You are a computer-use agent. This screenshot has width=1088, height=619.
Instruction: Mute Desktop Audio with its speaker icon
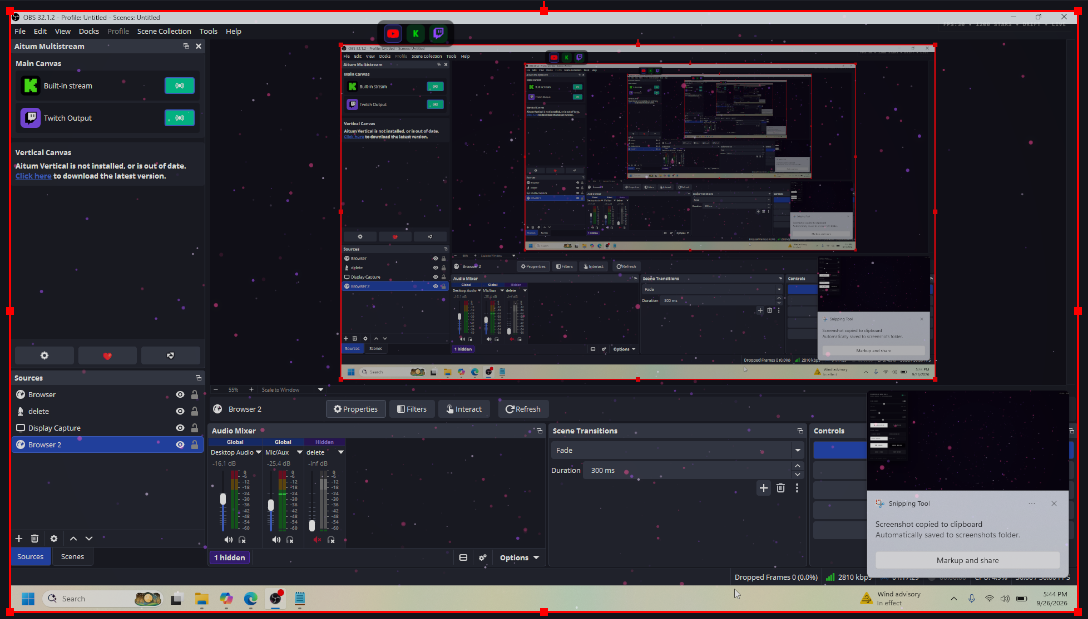pyautogui.click(x=228, y=539)
